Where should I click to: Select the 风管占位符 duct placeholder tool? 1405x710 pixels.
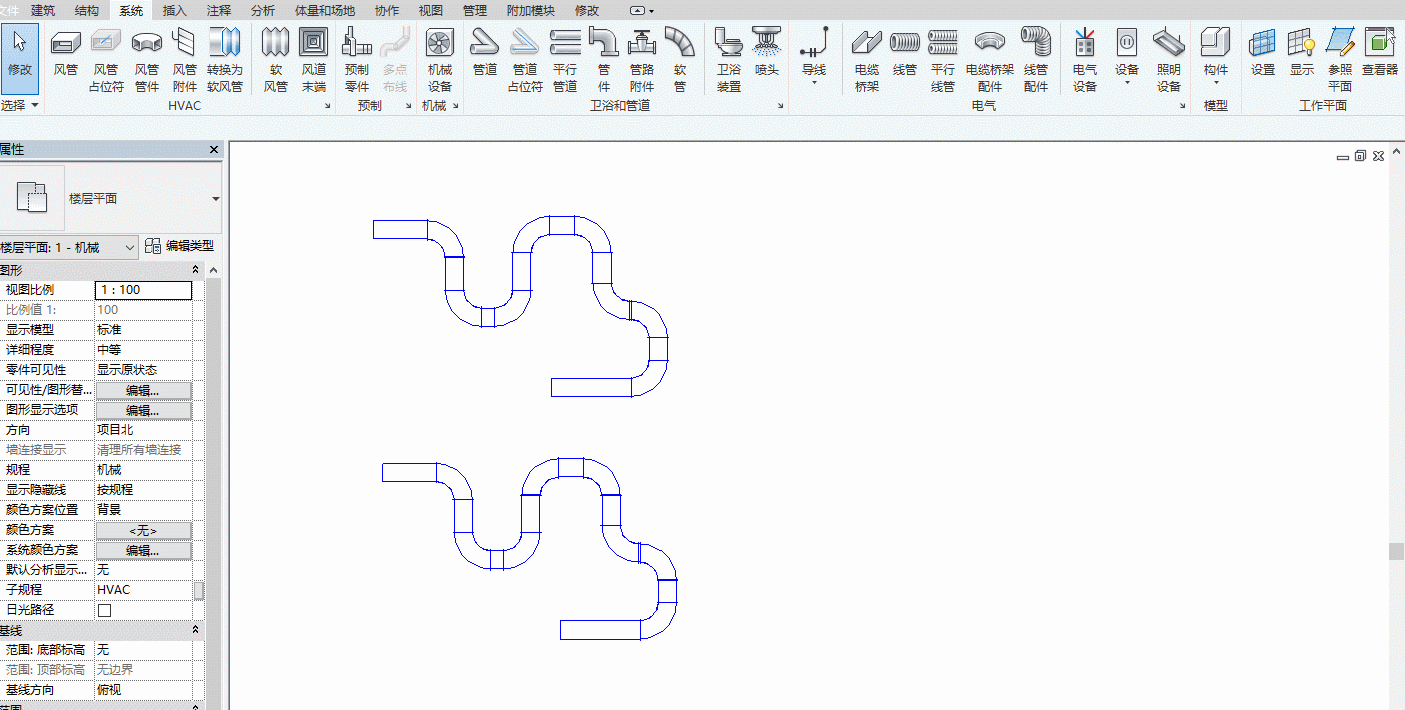pyautogui.click(x=106, y=58)
